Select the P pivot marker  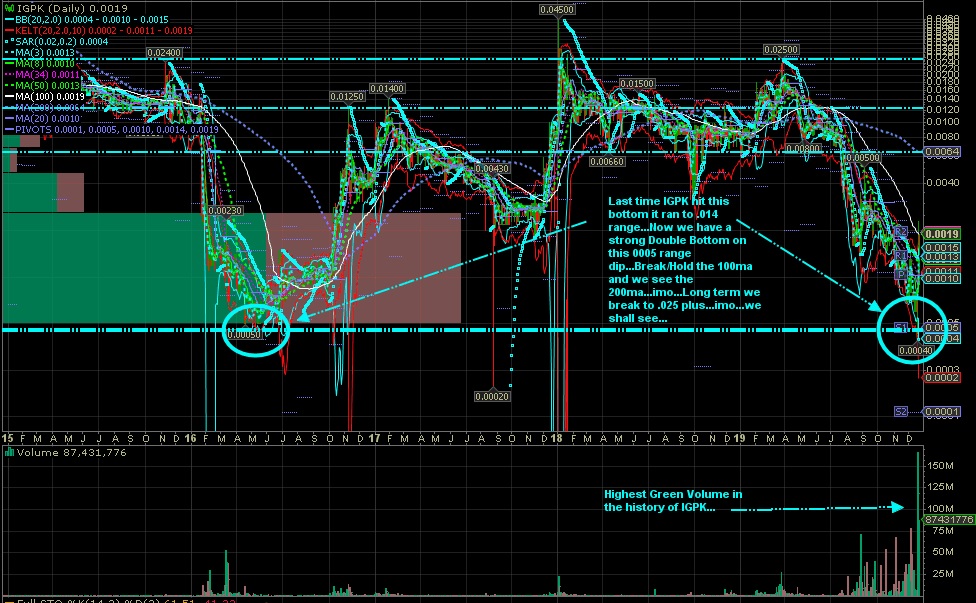pos(901,274)
